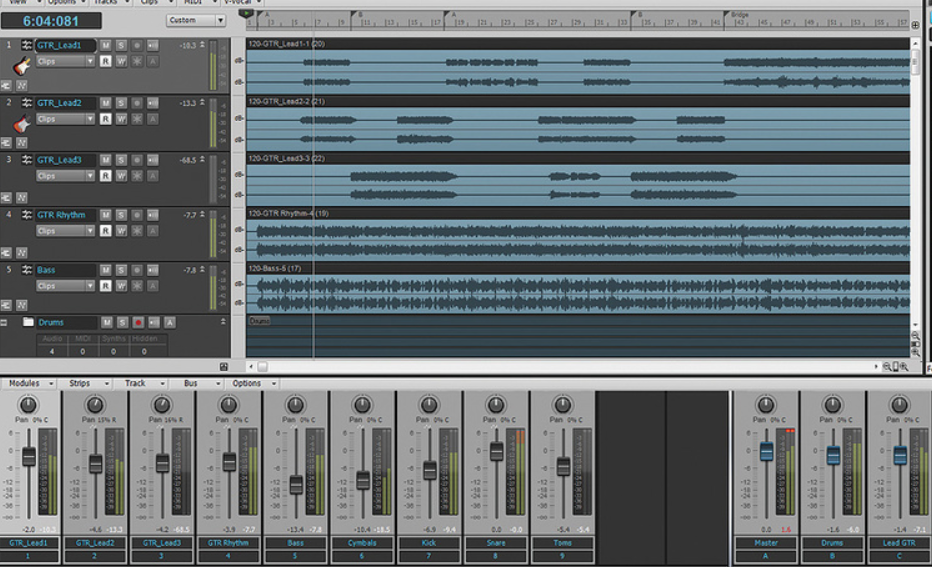
Task: Click the red record arm on Drums folder
Action: pos(138,322)
